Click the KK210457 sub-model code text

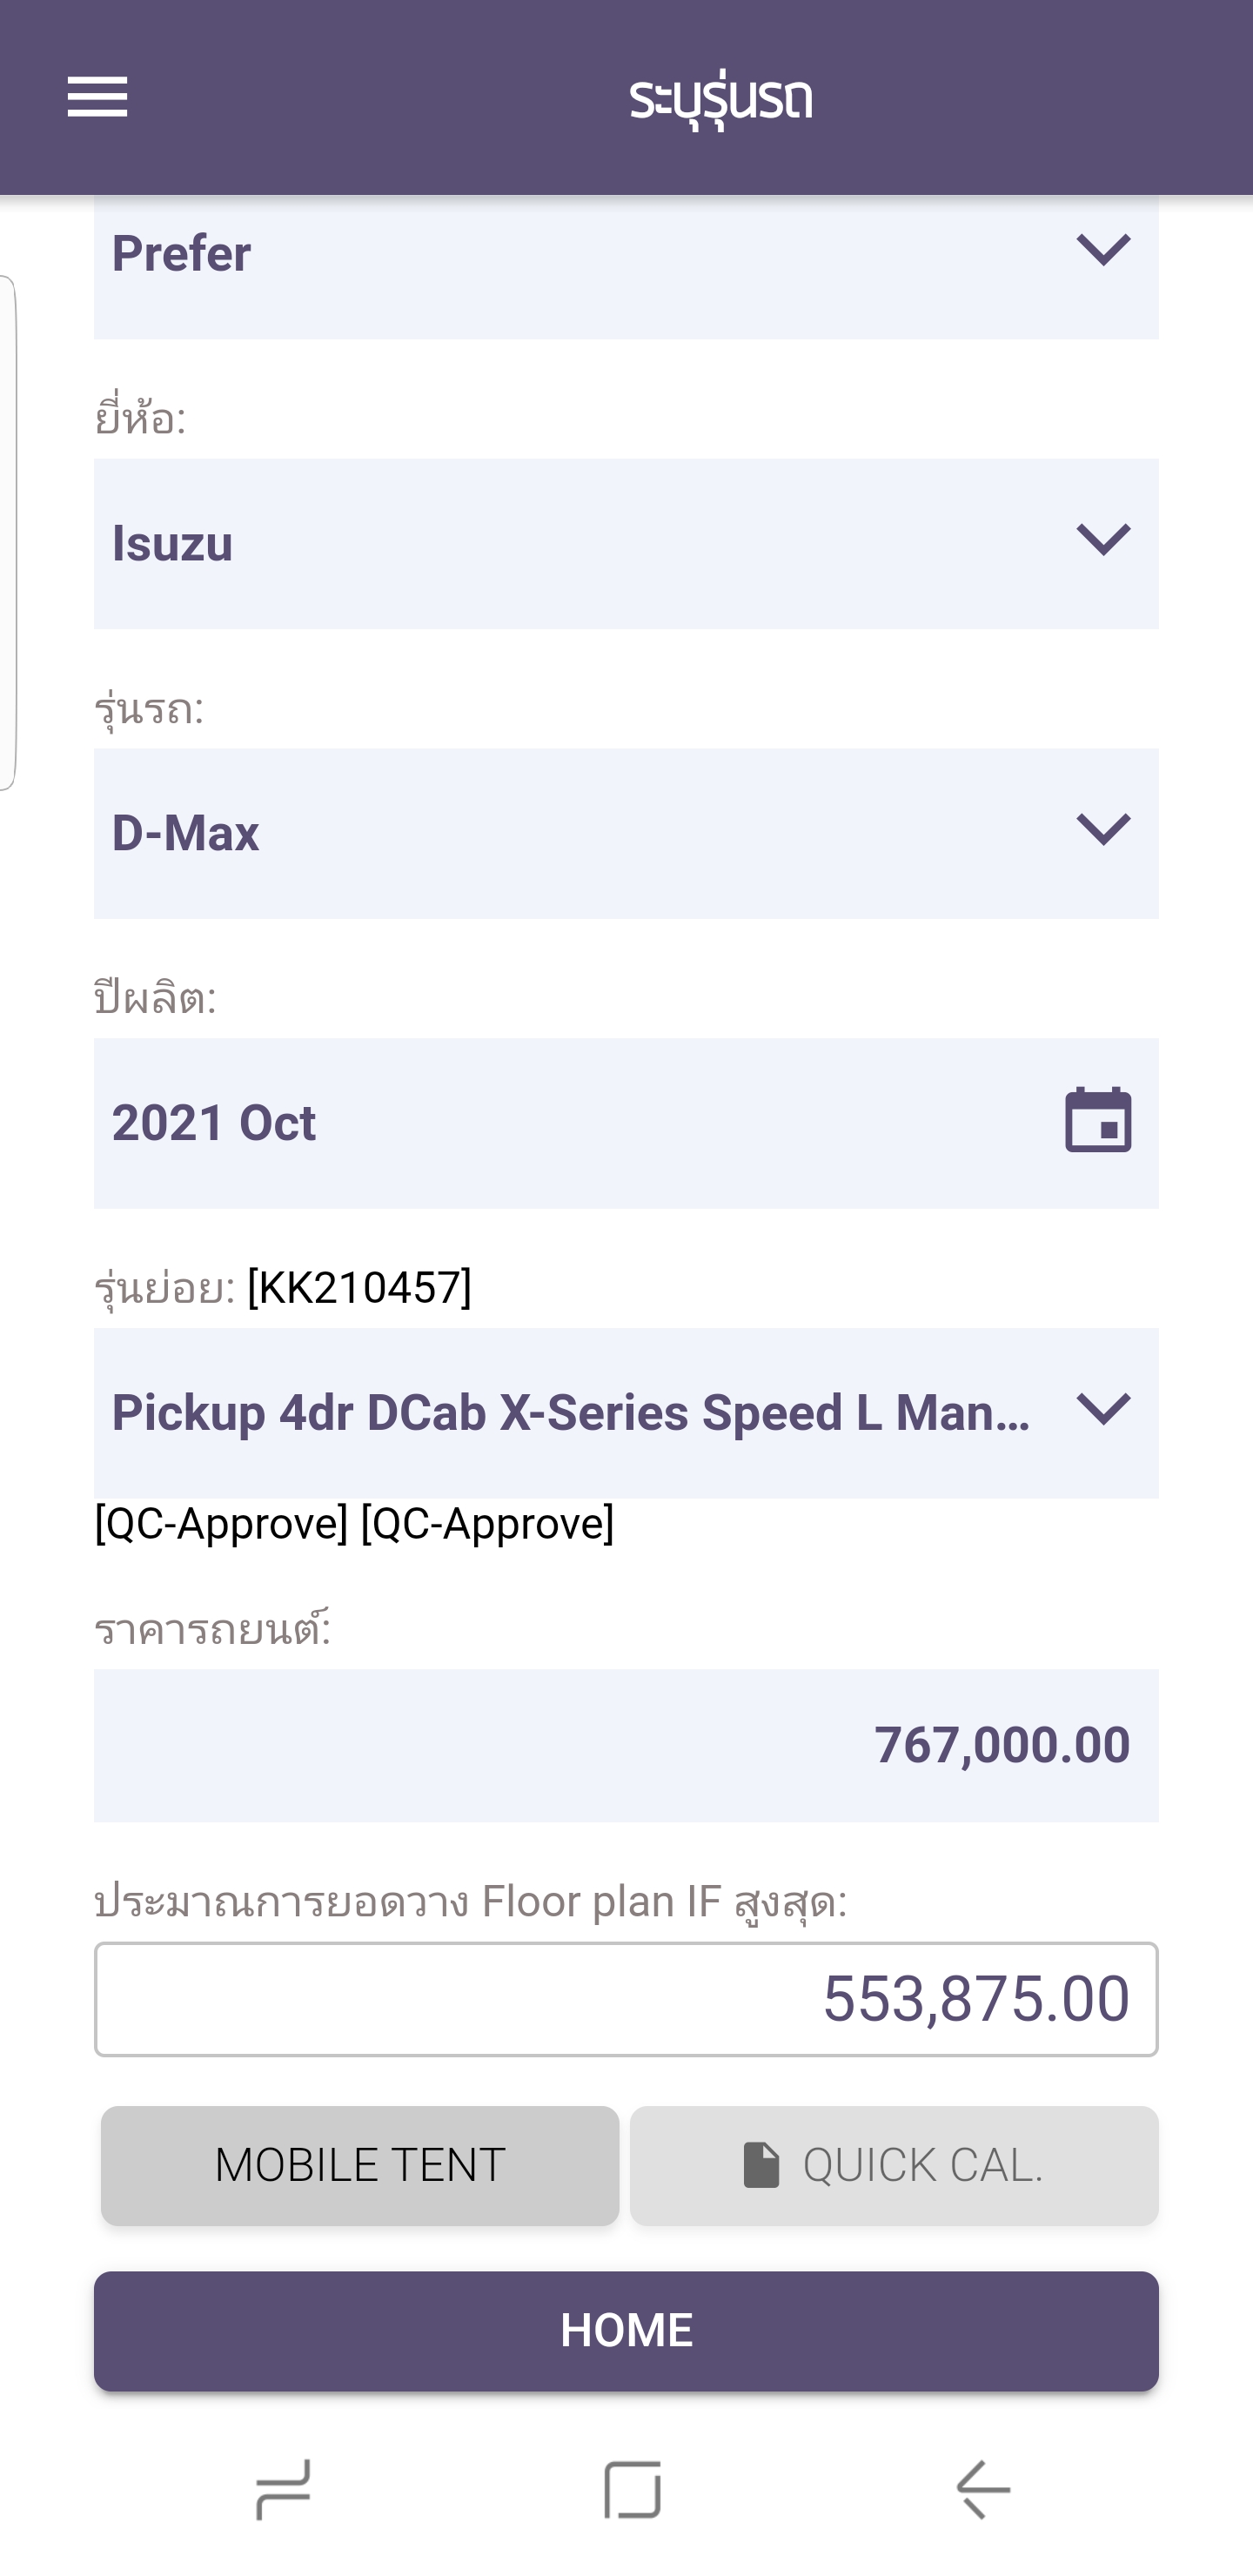click(359, 1287)
